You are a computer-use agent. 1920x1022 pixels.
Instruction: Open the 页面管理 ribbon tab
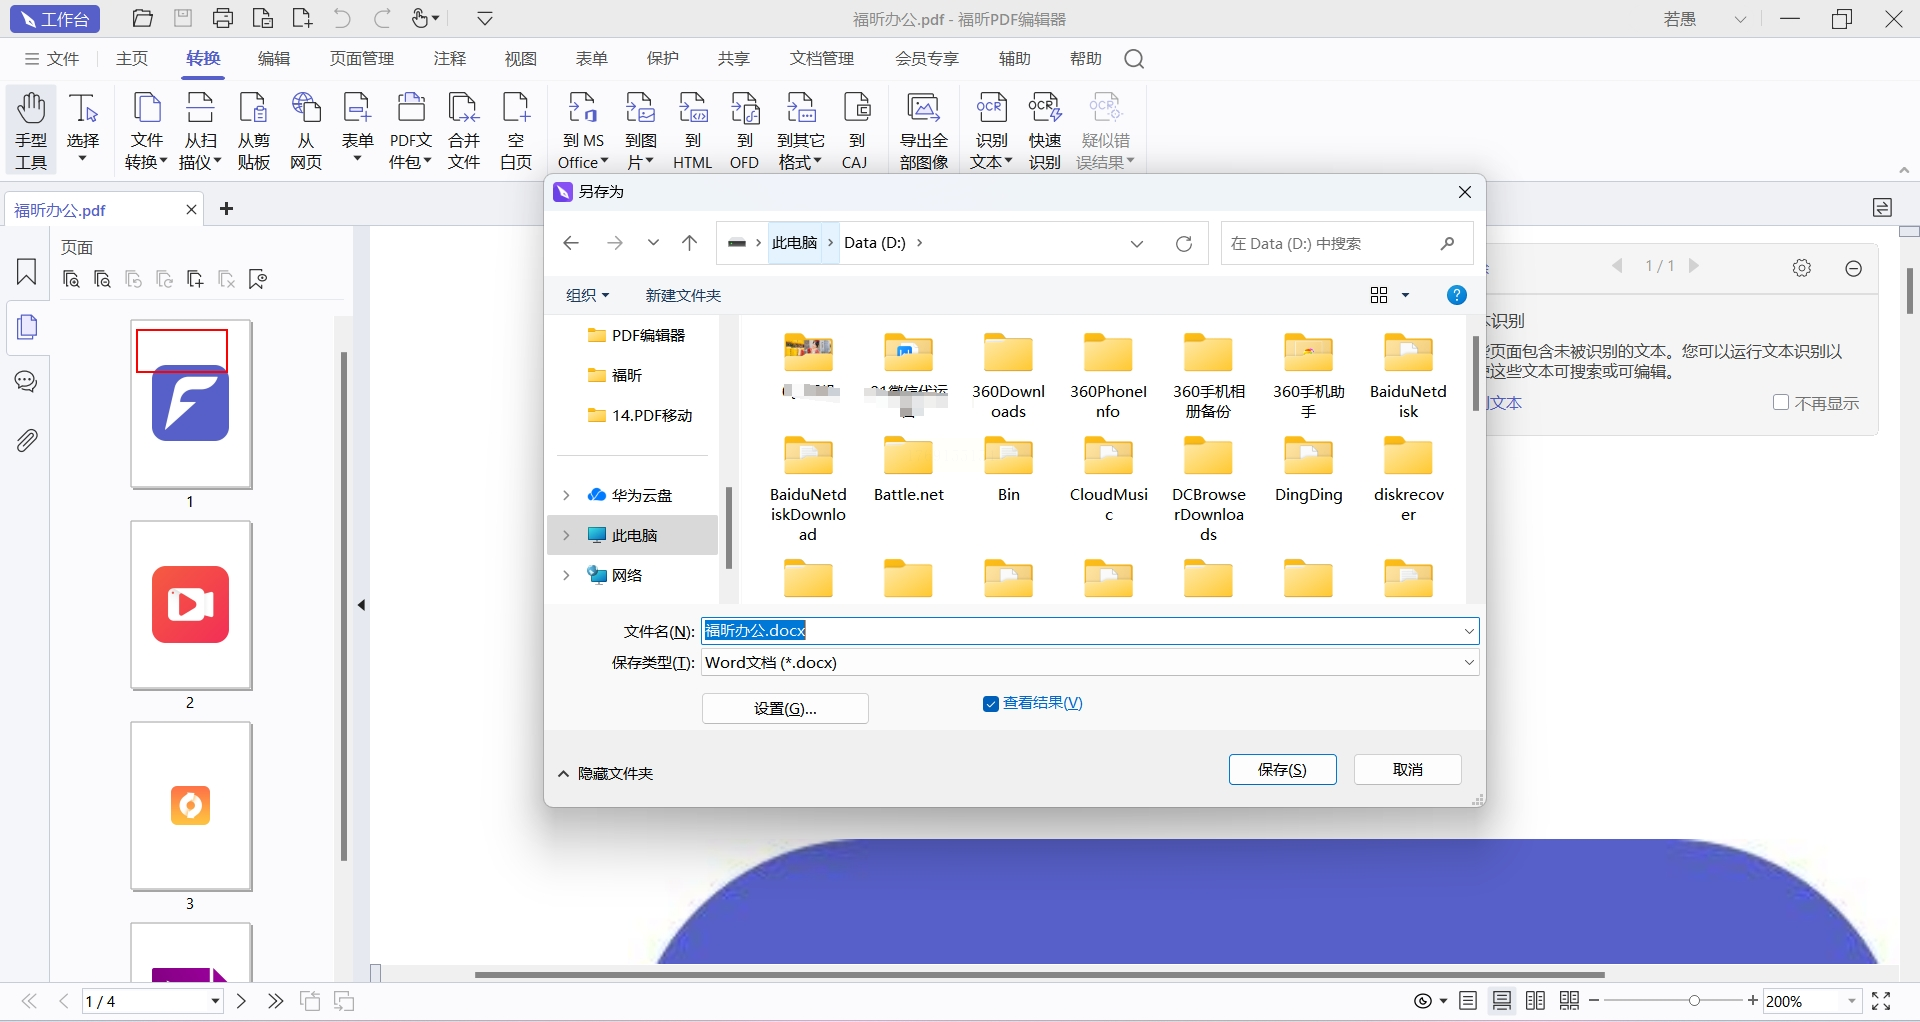coord(362,59)
